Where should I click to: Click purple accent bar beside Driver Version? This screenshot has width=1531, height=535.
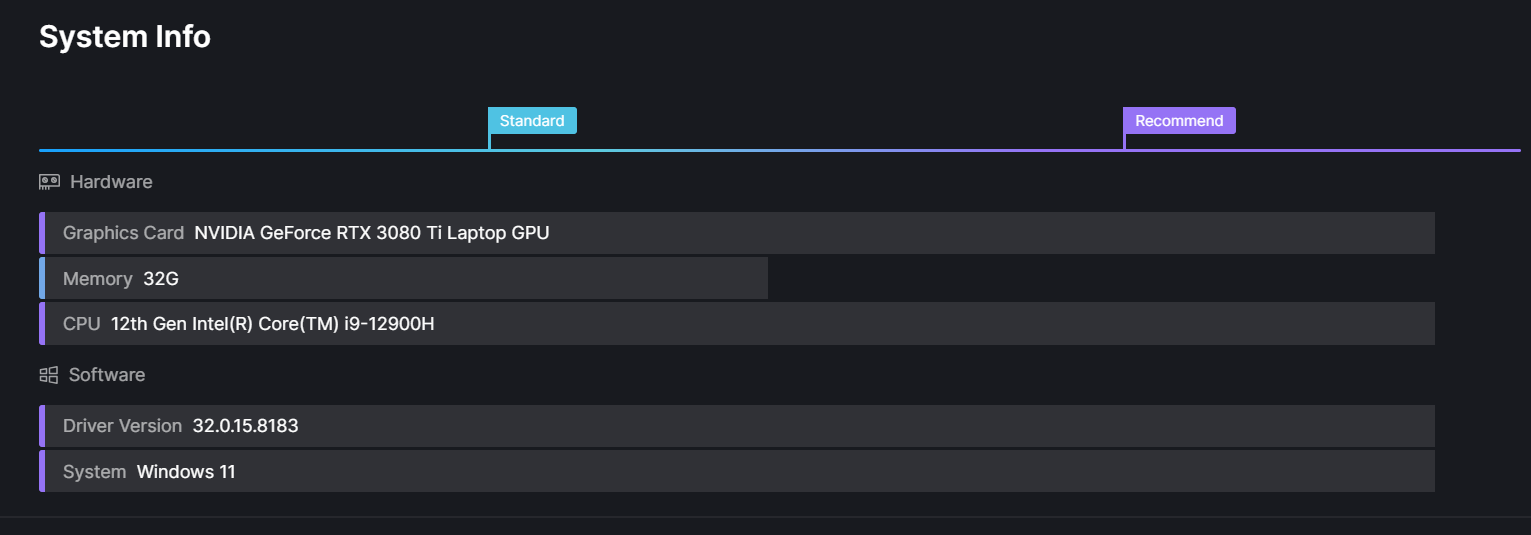(x=42, y=426)
